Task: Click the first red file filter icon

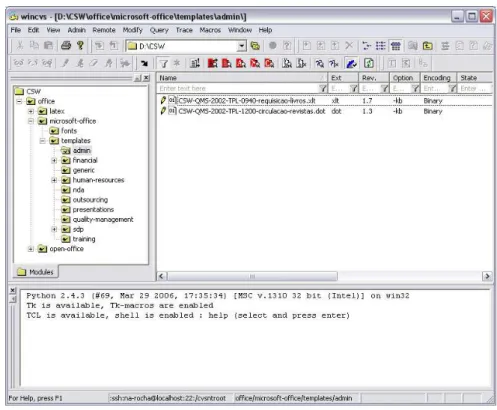Action: tap(212, 63)
